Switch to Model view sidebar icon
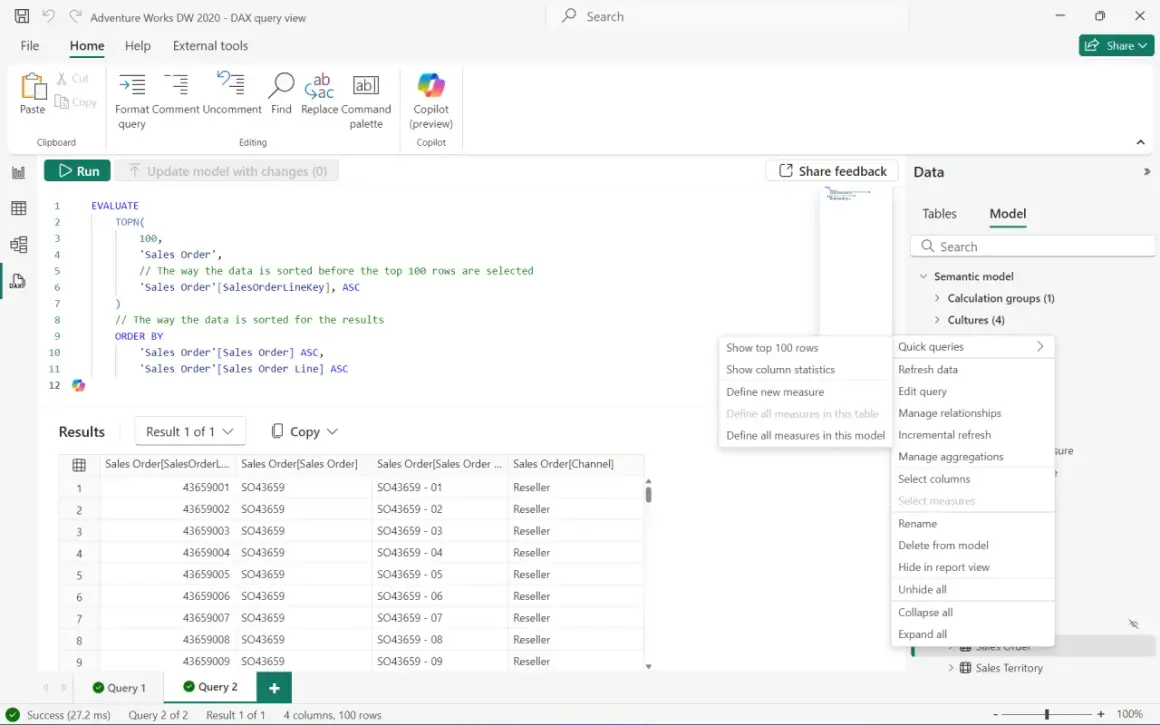Viewport: 1160px width, 725px height. (x=18, y=245)
